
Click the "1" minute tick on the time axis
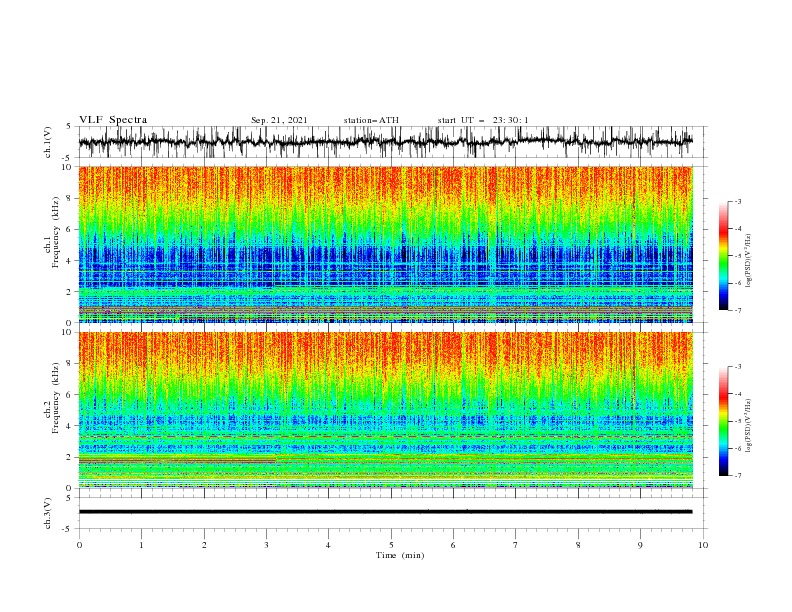[x=141, y=545]
